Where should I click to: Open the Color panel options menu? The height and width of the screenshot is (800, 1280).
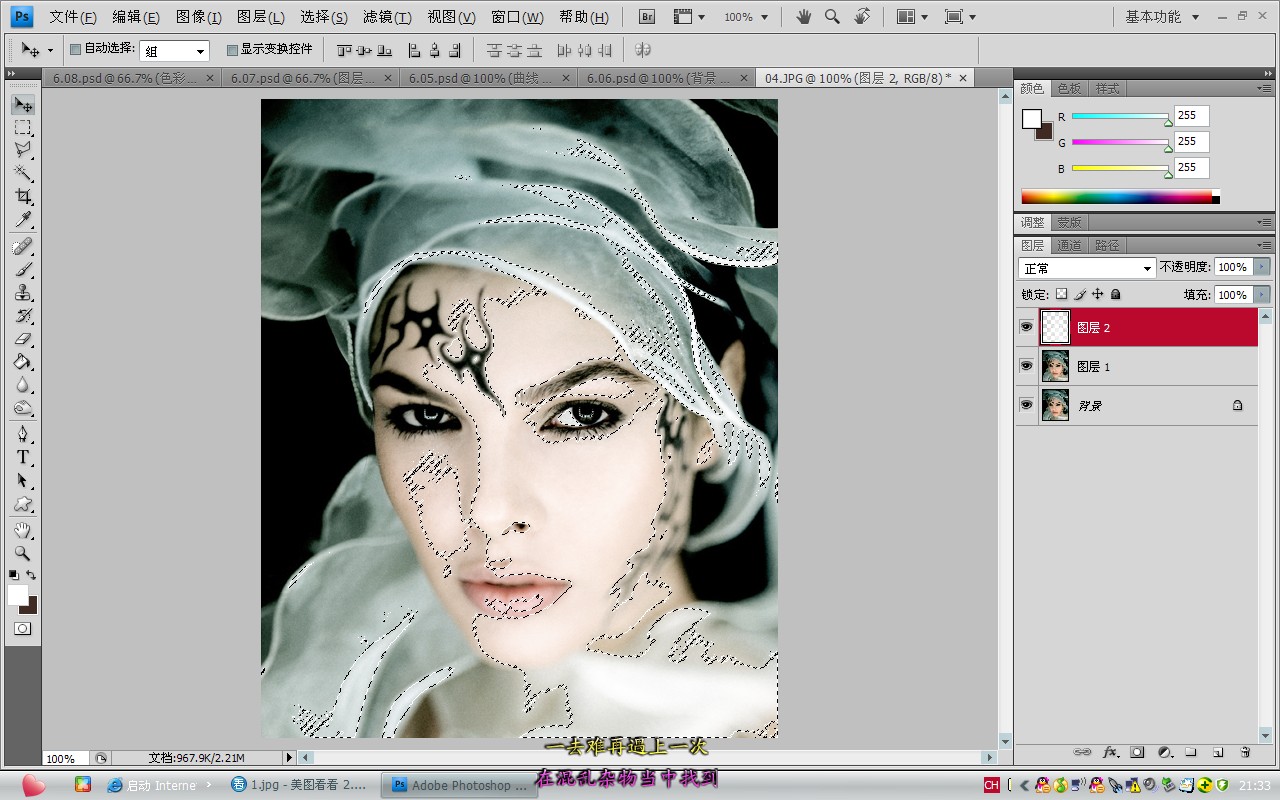pos(1265,88)
